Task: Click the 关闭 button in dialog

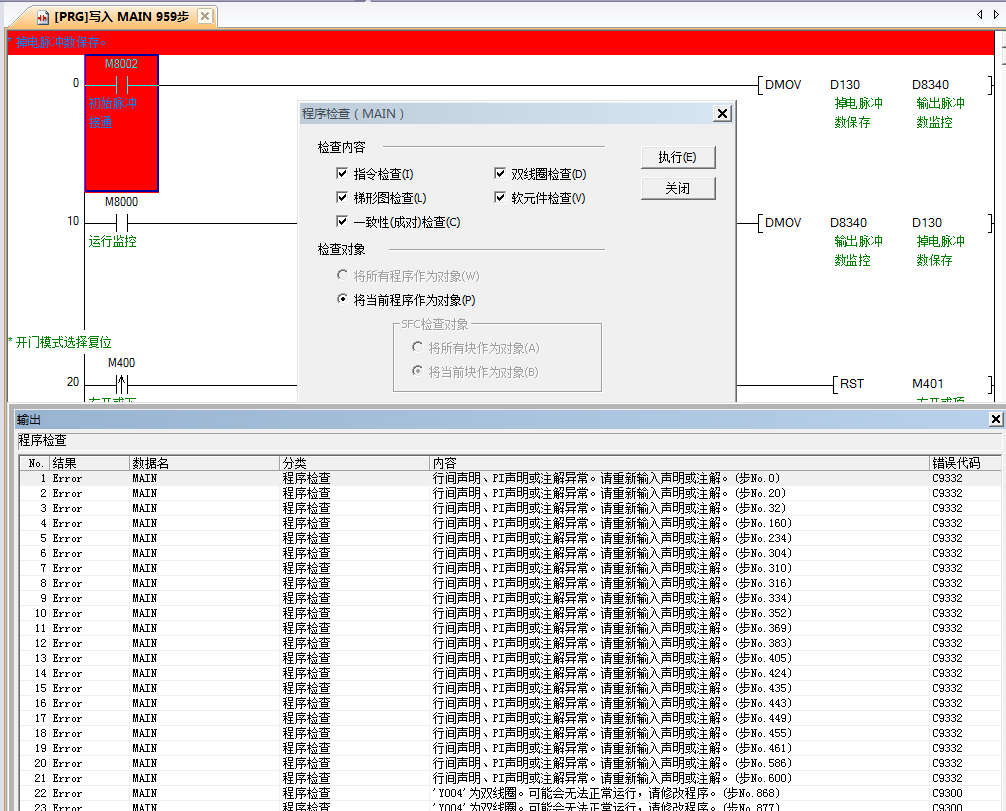Action: (x=677, y=188)
